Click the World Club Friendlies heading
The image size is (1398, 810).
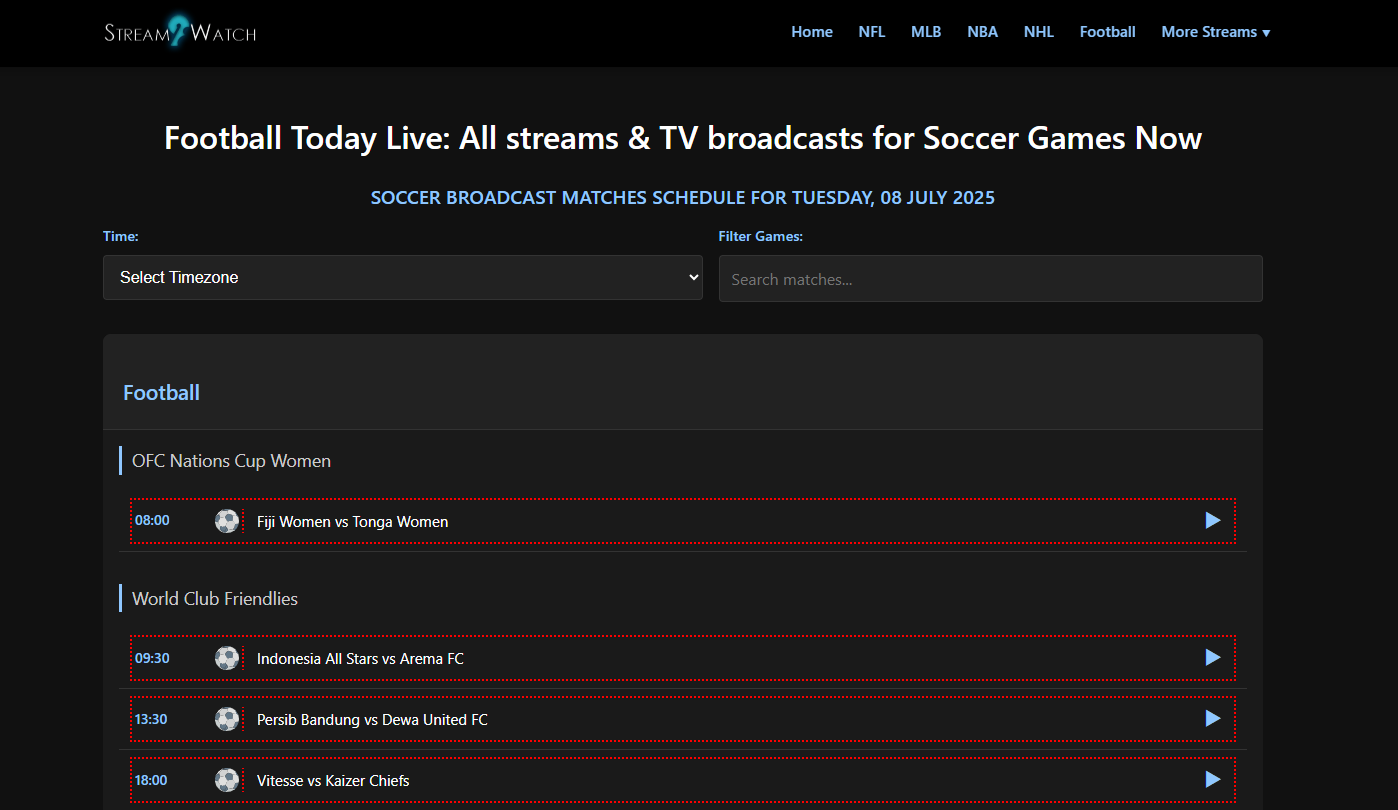[x=215, y=599]
